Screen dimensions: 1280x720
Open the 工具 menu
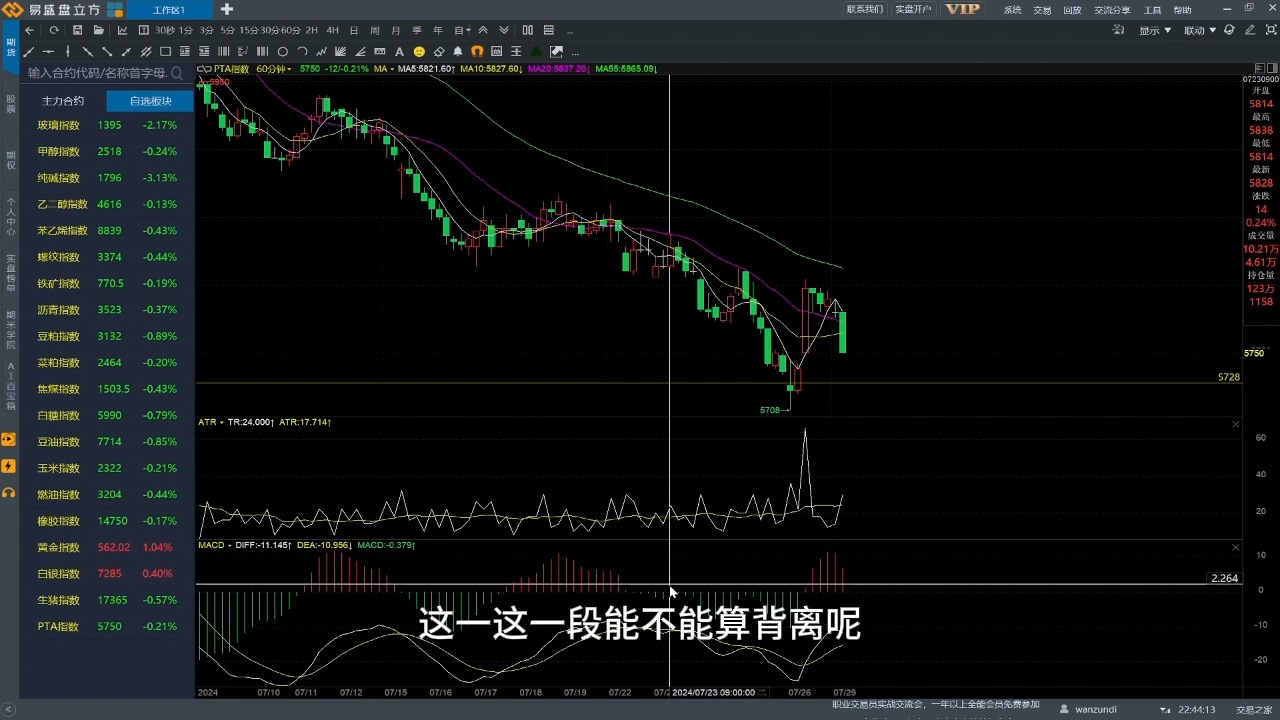[x=1152, y=10]
